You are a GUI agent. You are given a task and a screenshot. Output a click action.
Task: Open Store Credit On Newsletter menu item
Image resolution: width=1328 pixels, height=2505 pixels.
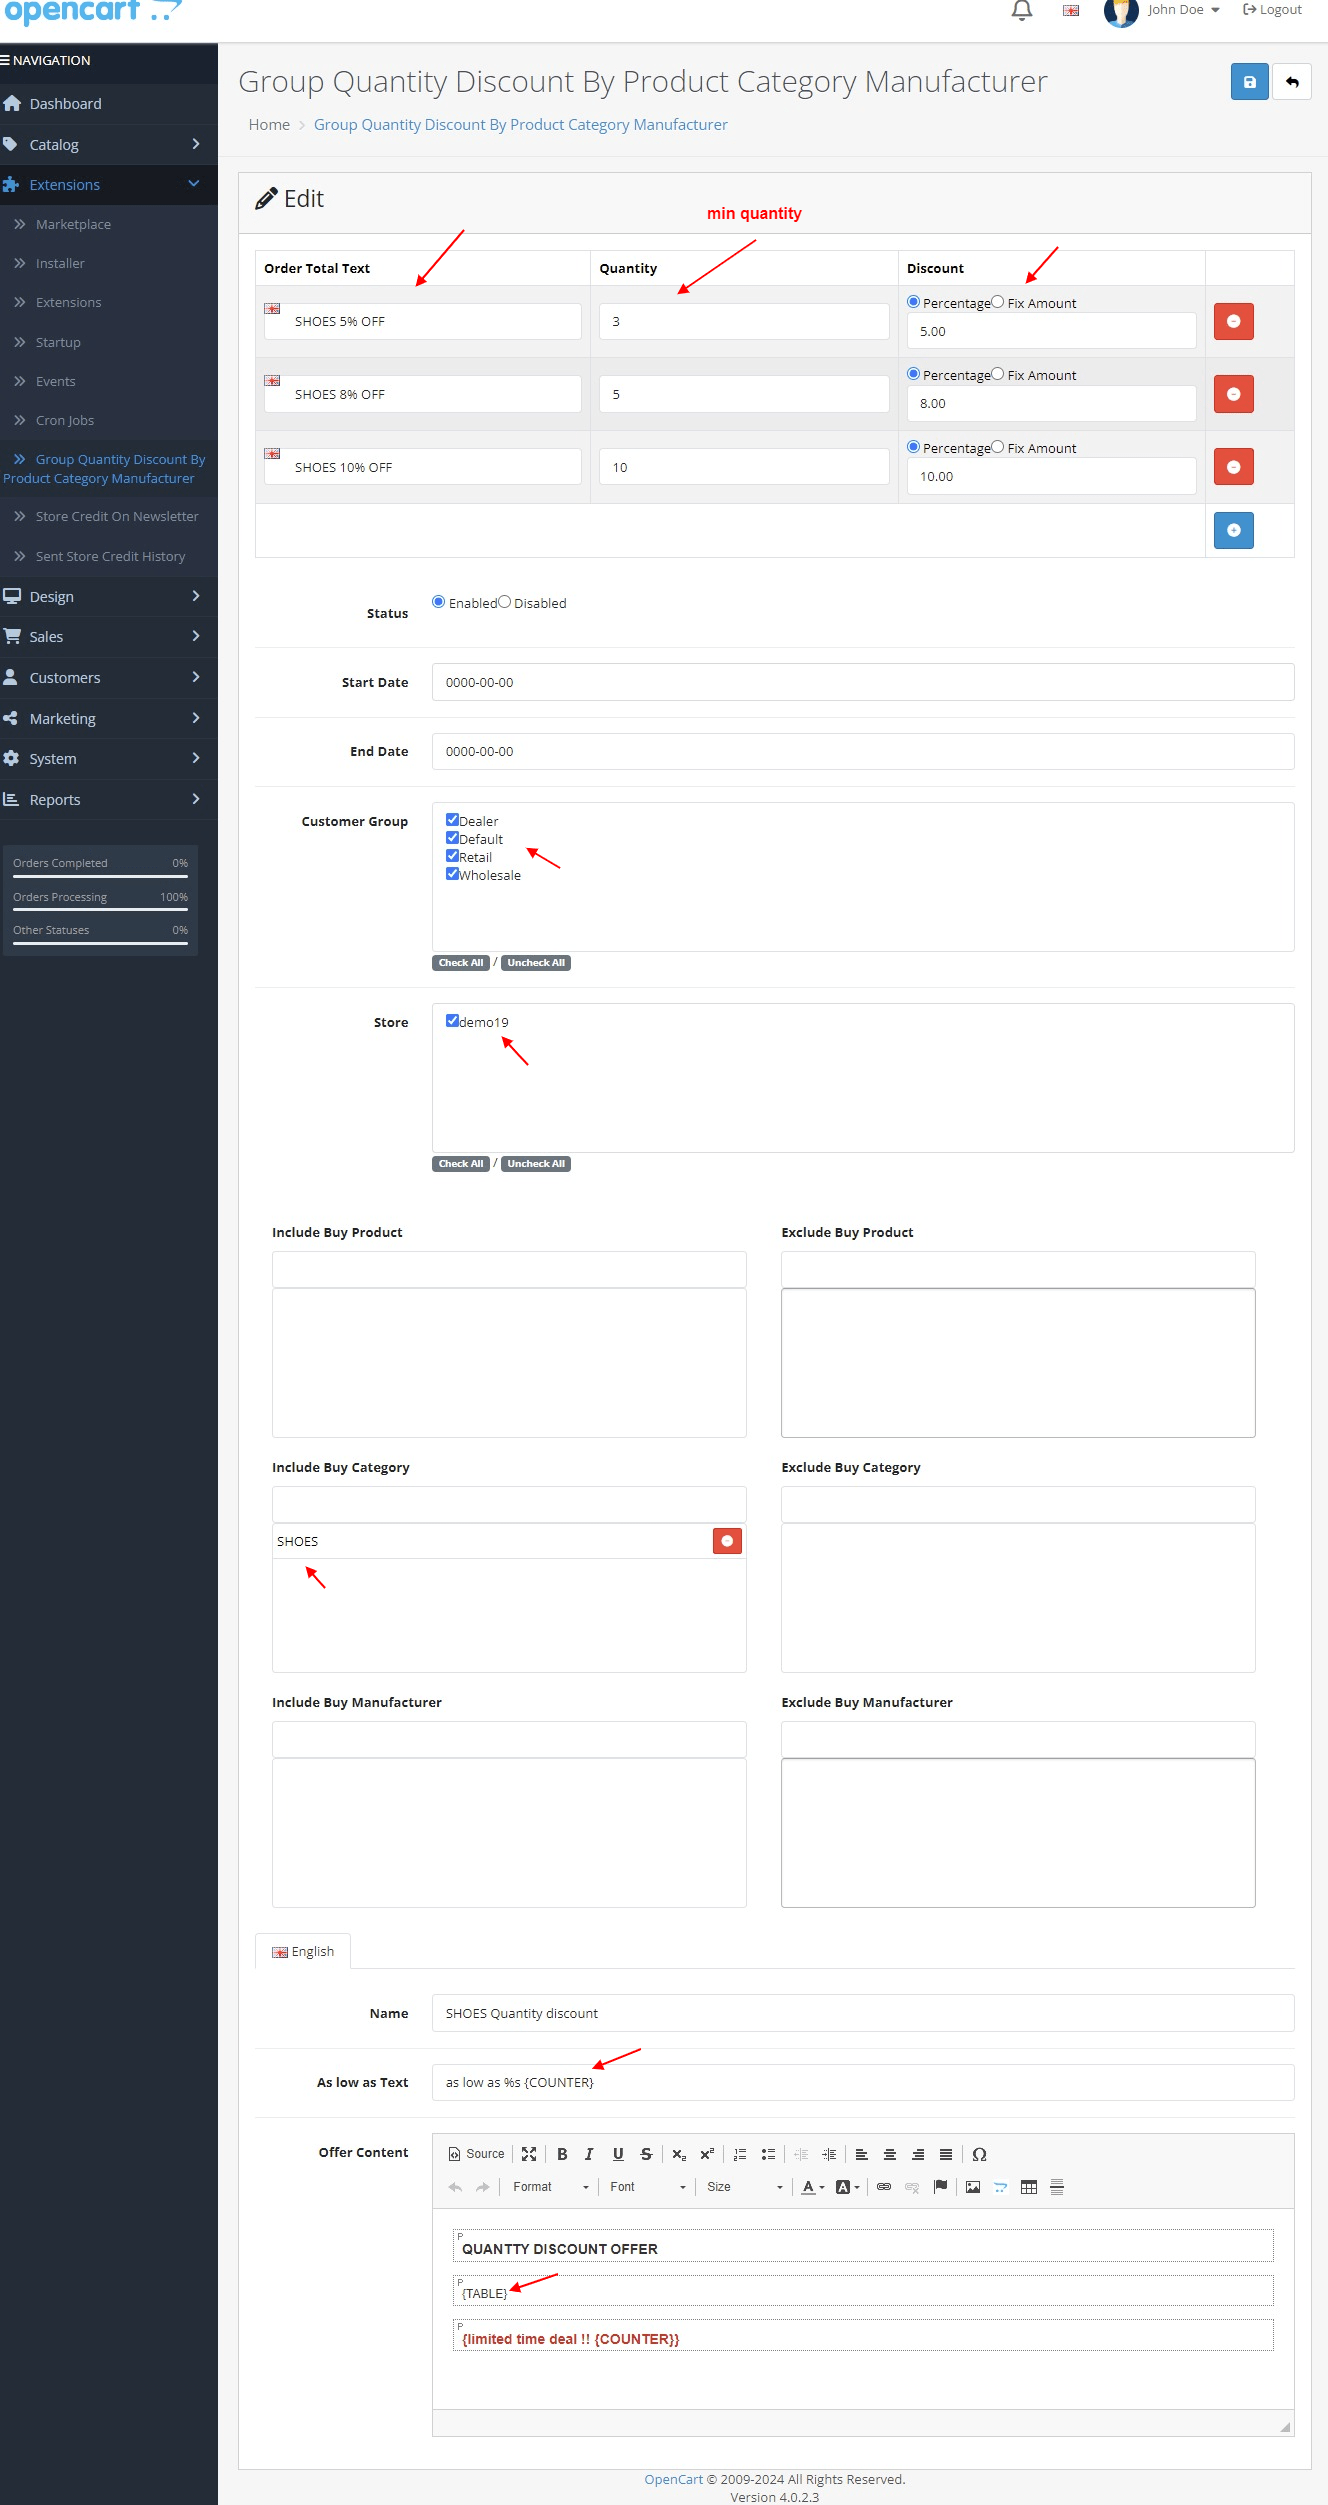pyautogui.click(x=117, y=517)
